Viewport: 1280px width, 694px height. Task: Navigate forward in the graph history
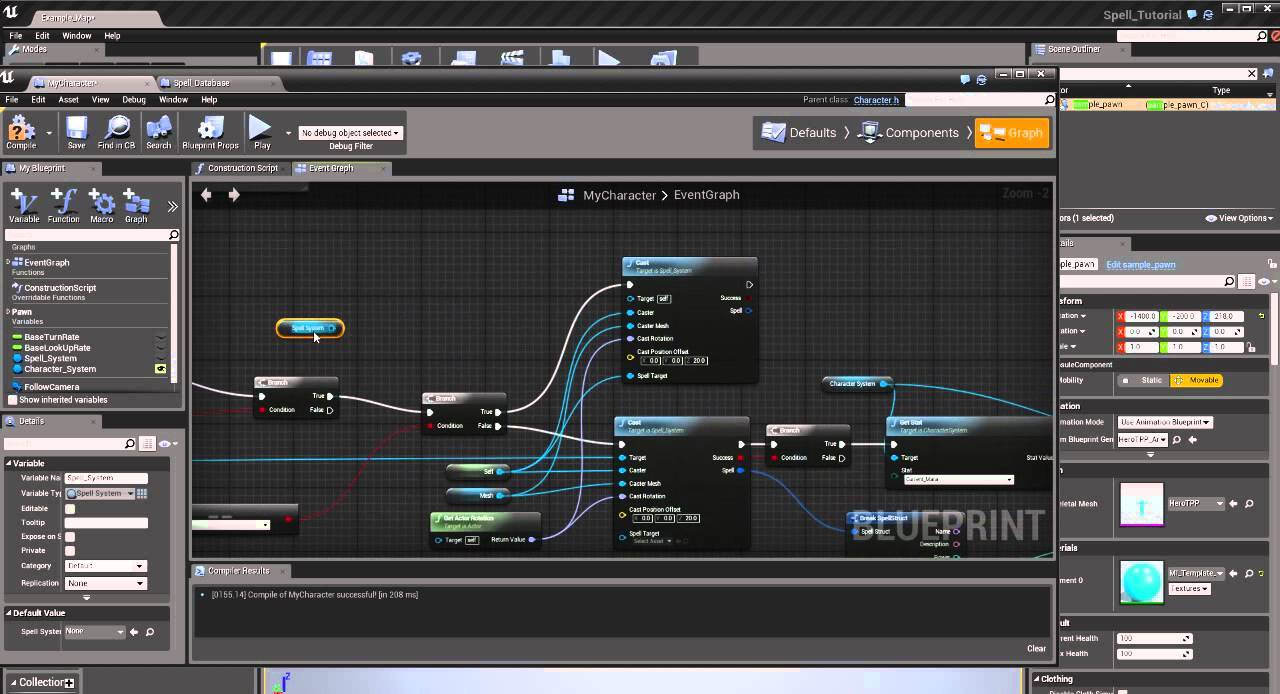point(233,195)
